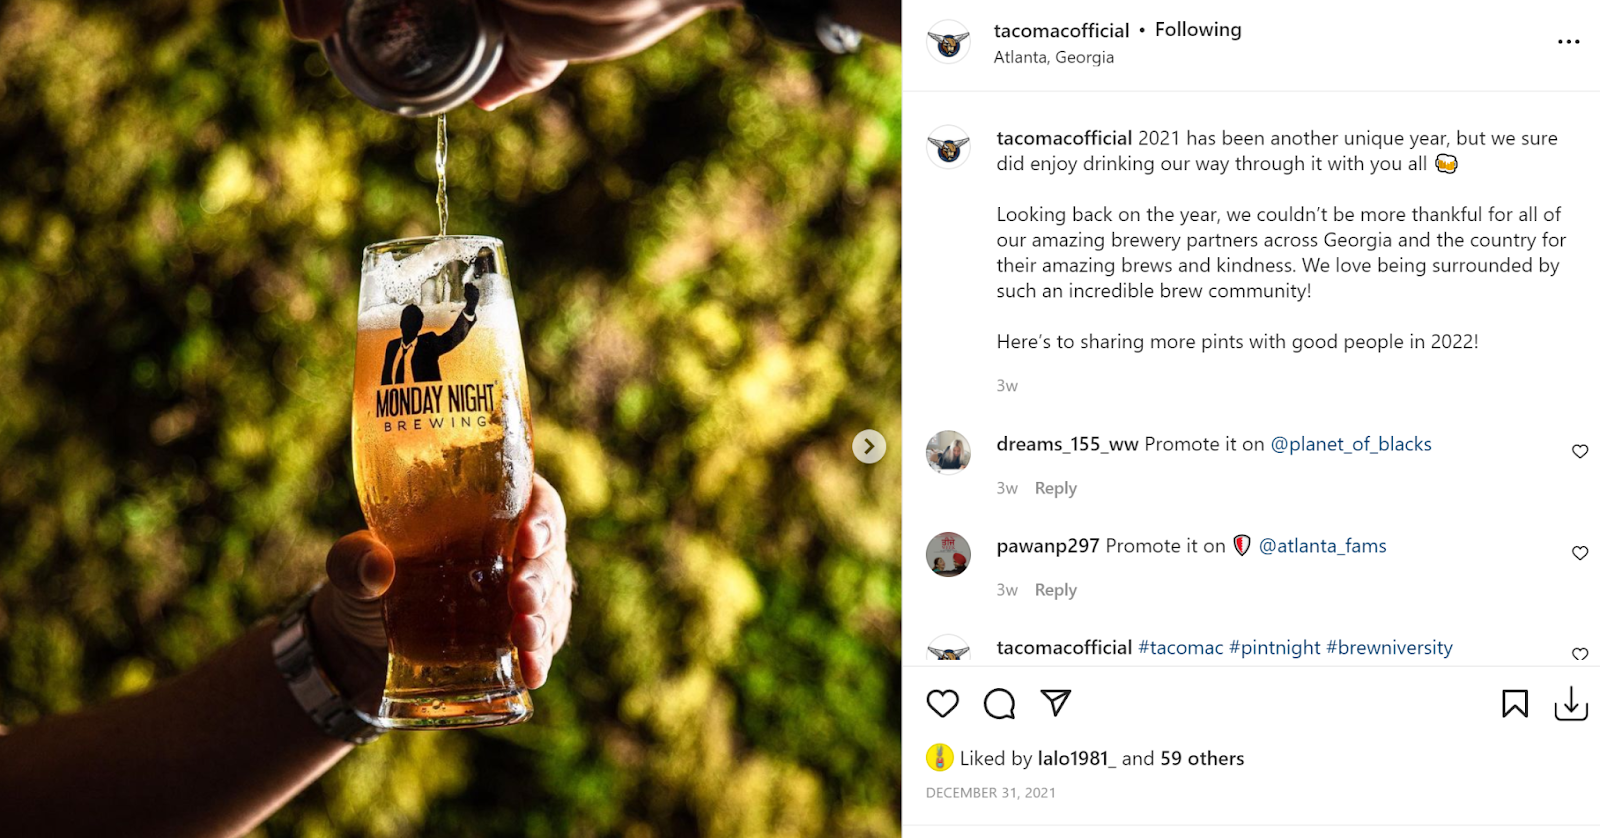This screenshot has width=1600, height=838.
Task: Like dreams_155_ww's comment
Action: tap(1580, 451)
